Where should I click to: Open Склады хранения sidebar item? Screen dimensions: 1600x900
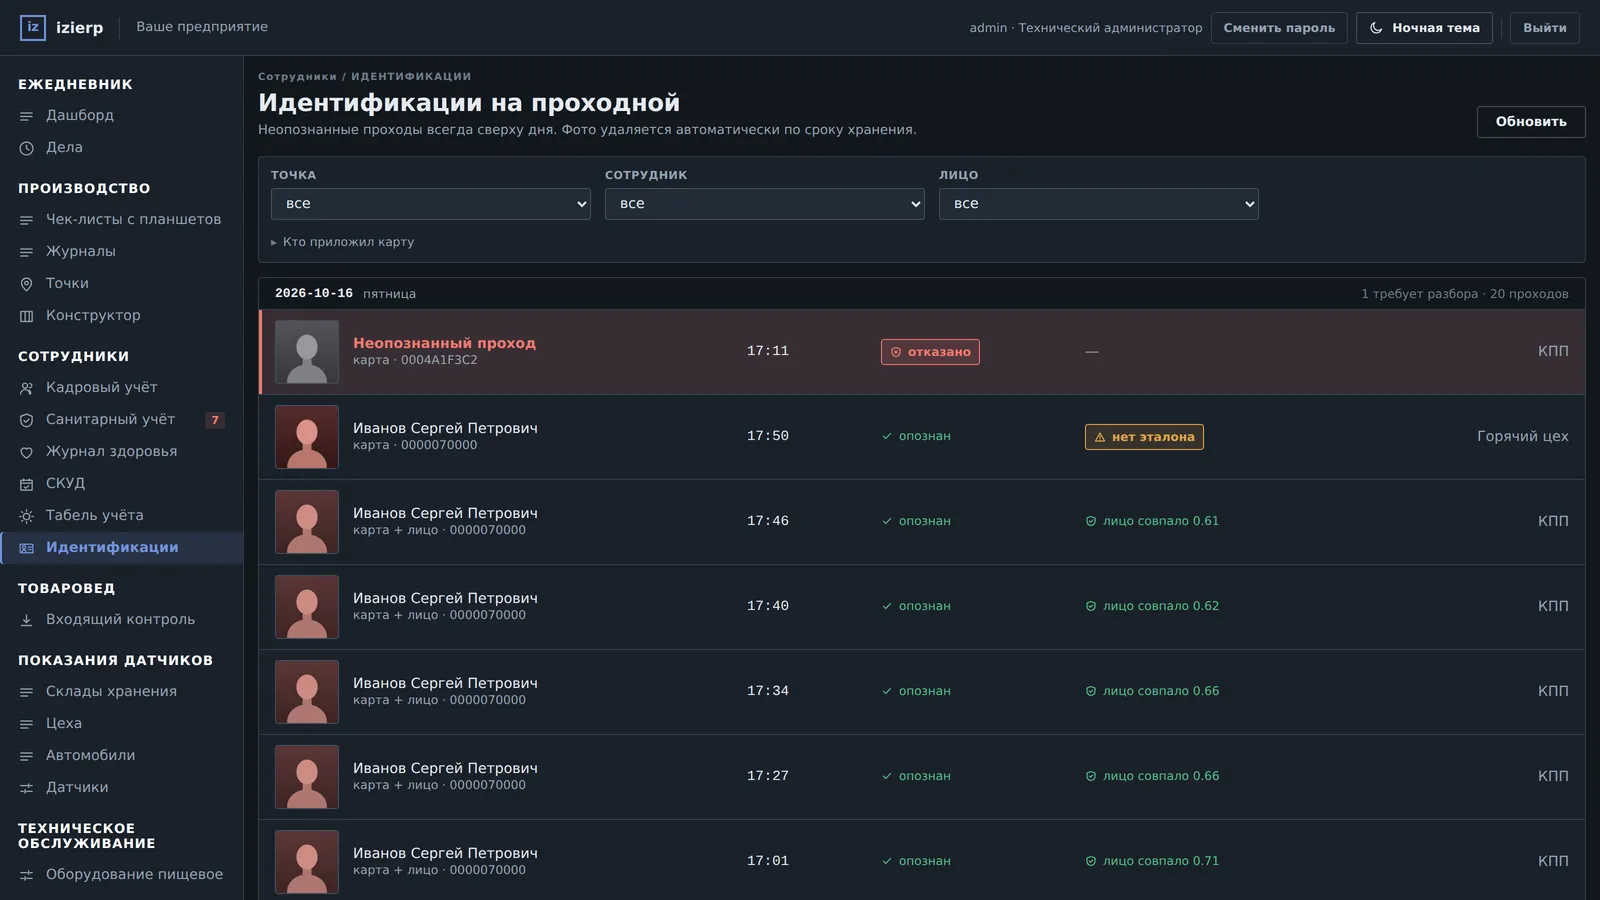(121, 692)
